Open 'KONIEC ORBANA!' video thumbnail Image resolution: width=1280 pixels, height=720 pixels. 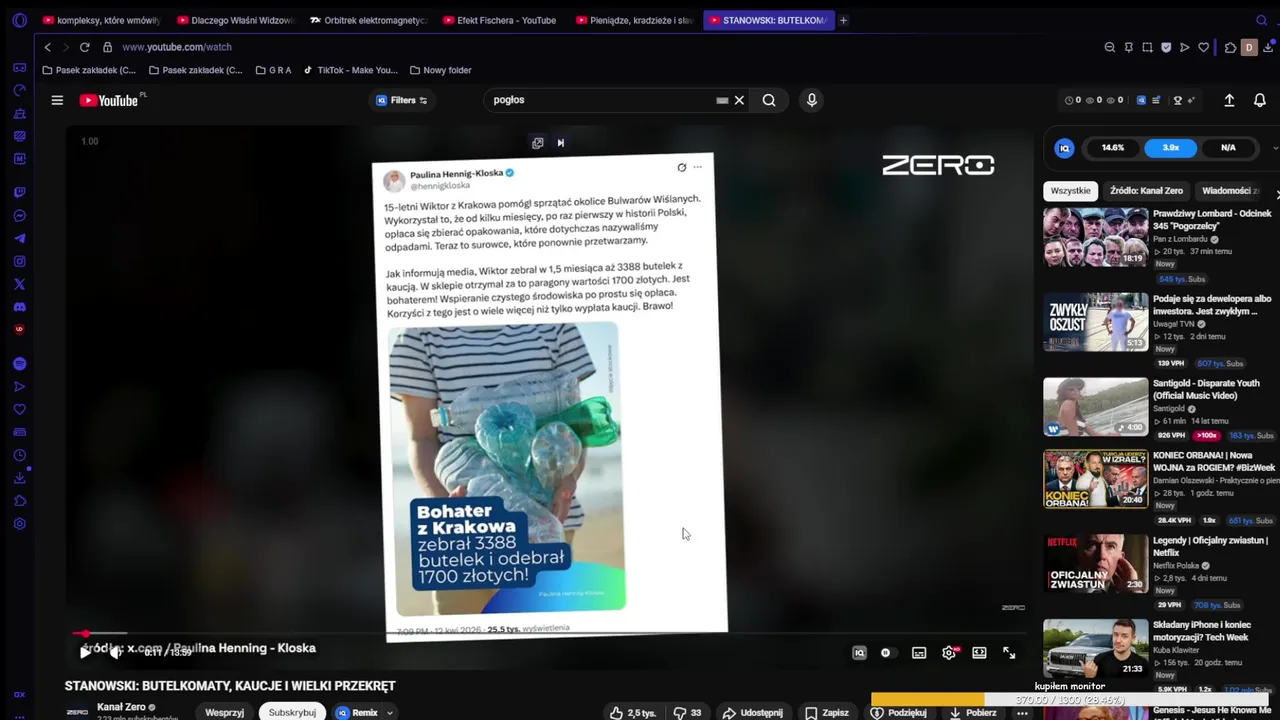pos(1096,478)
